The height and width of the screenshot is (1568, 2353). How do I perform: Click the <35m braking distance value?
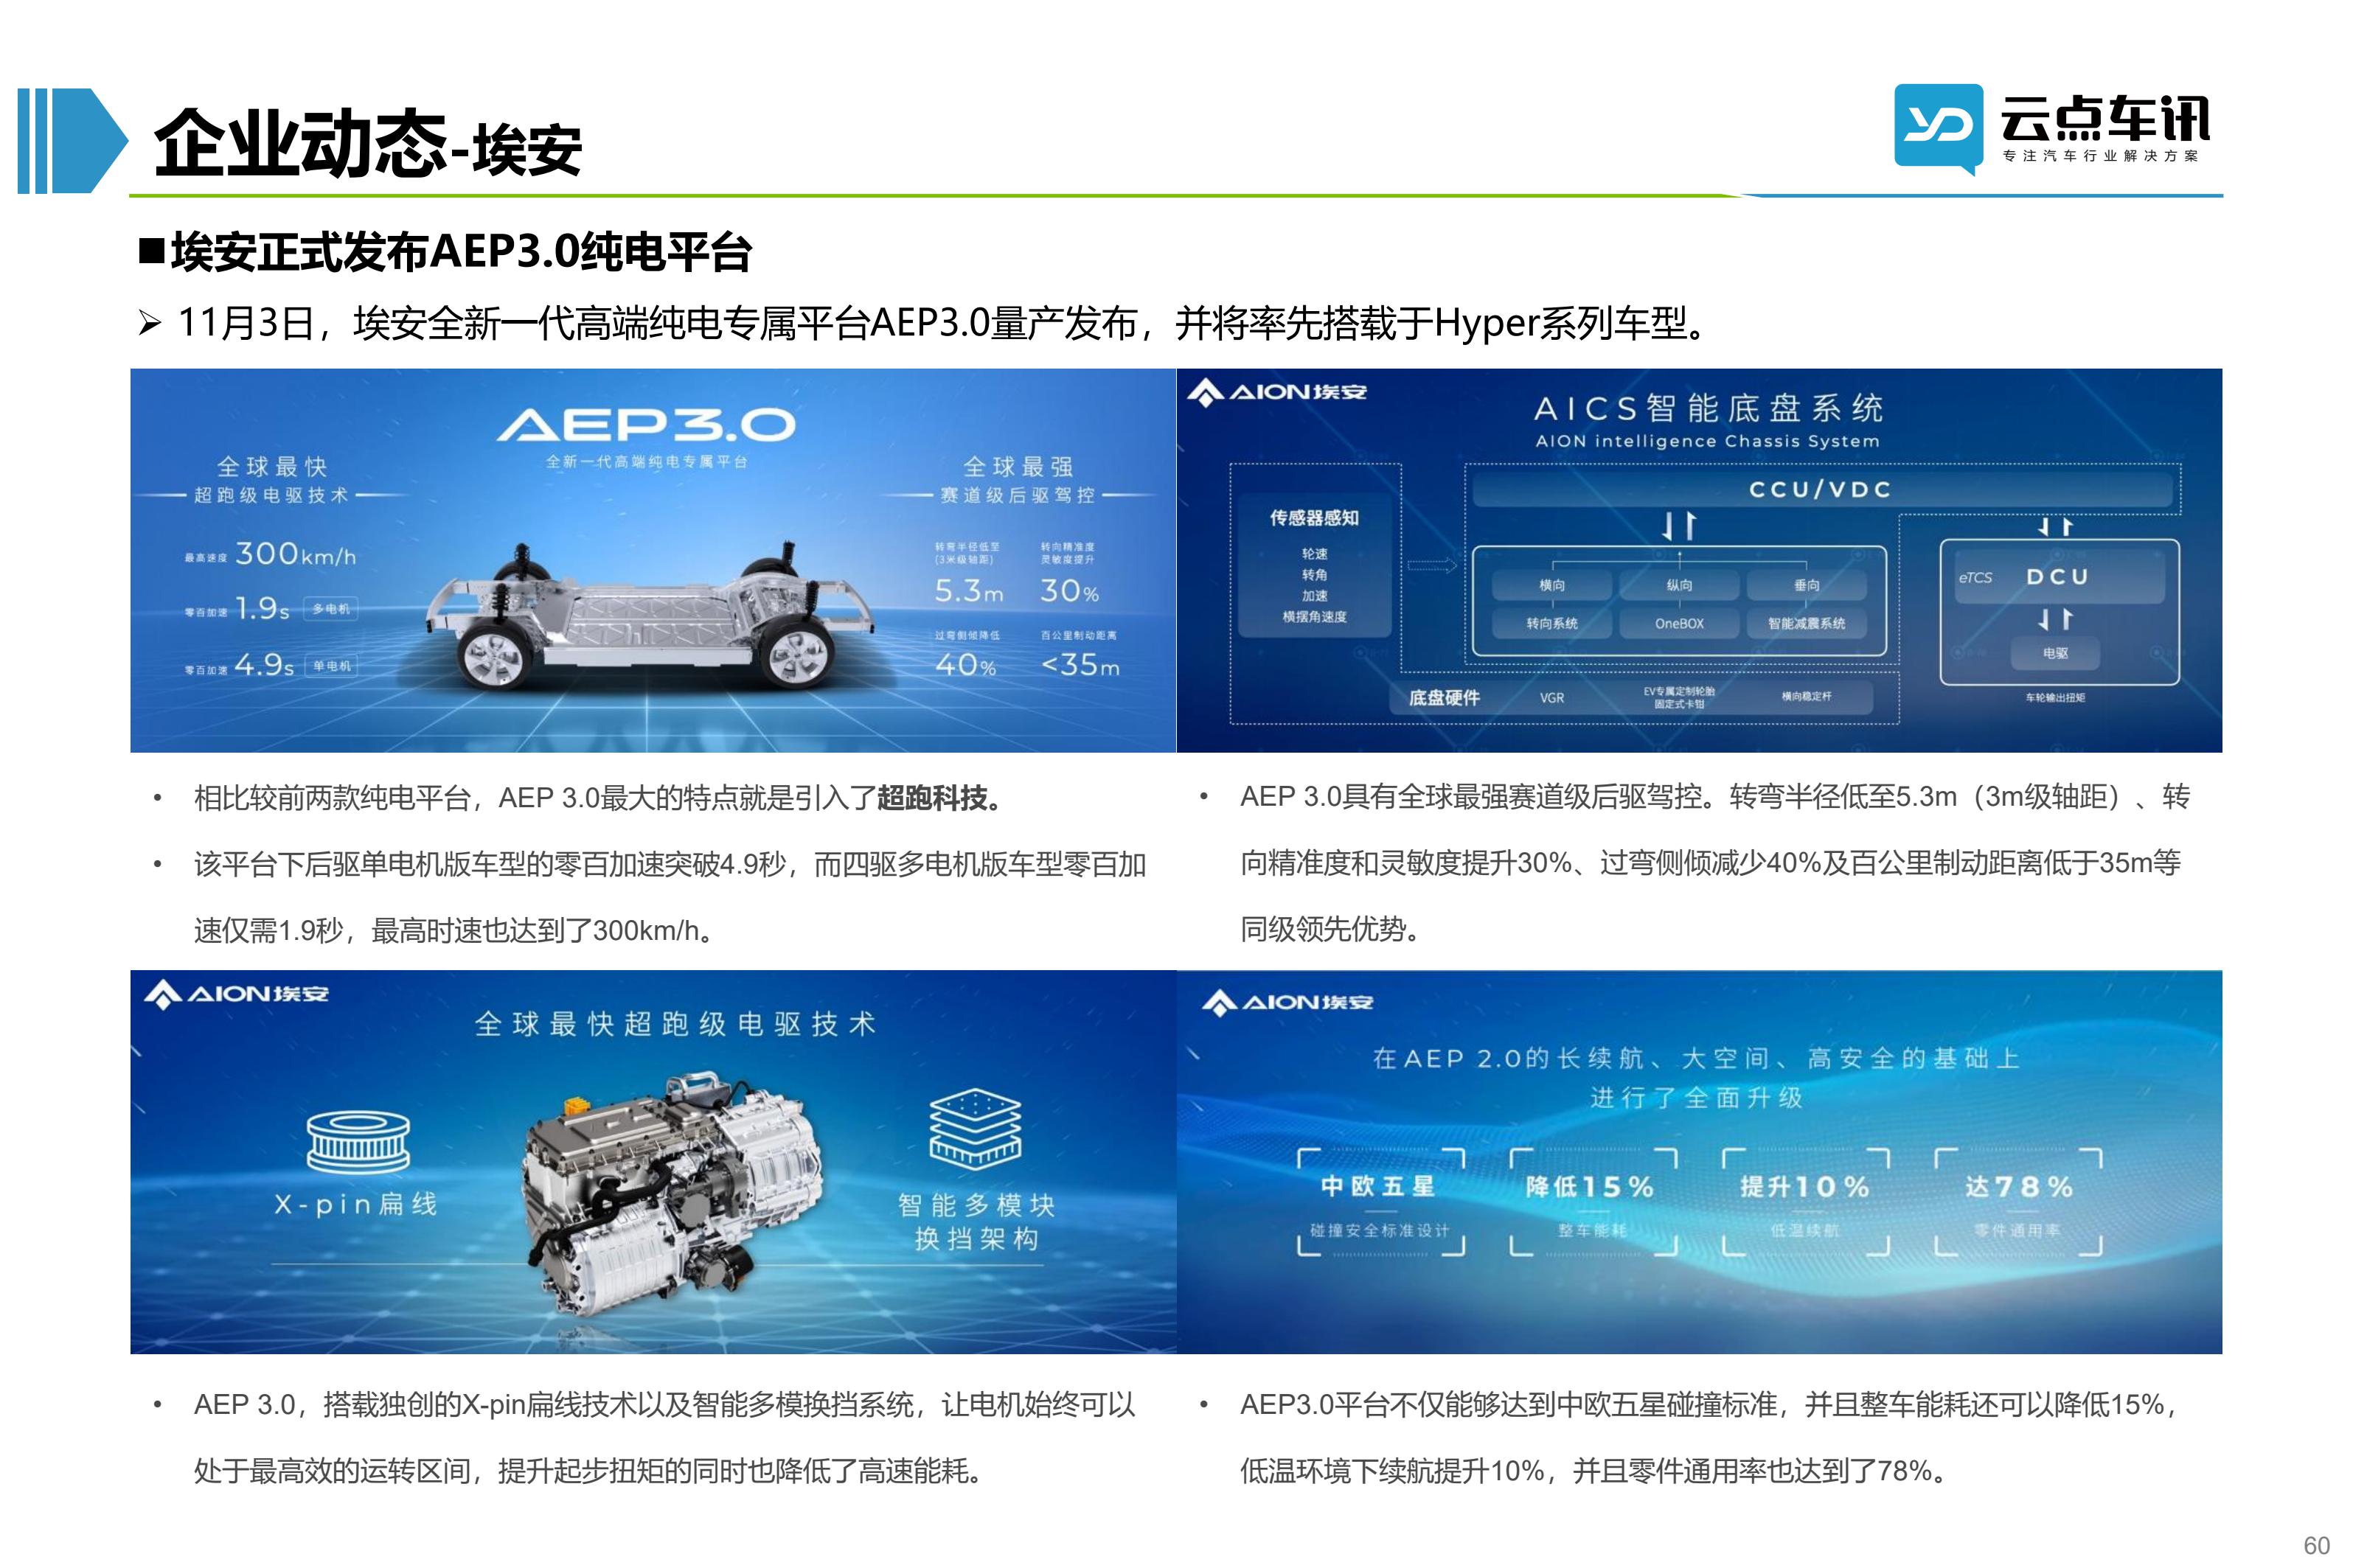pos(1080,665)
